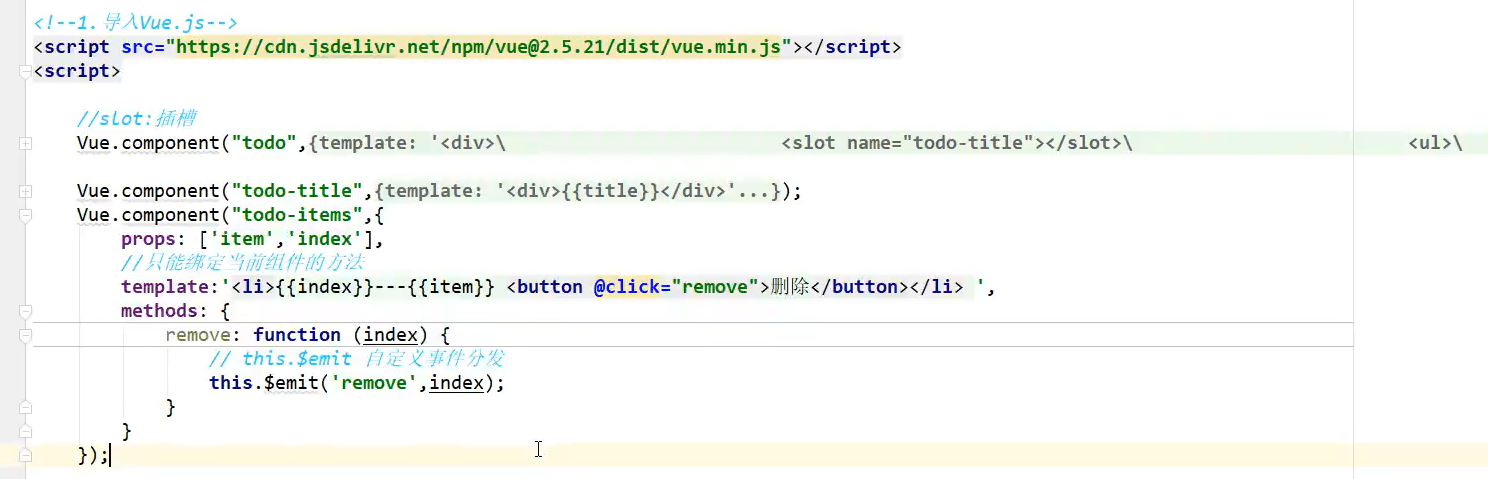This screenshot has width=1488, height=479.
Task: Click the "index" parameter of the function
Action: (x=391, y=335)
